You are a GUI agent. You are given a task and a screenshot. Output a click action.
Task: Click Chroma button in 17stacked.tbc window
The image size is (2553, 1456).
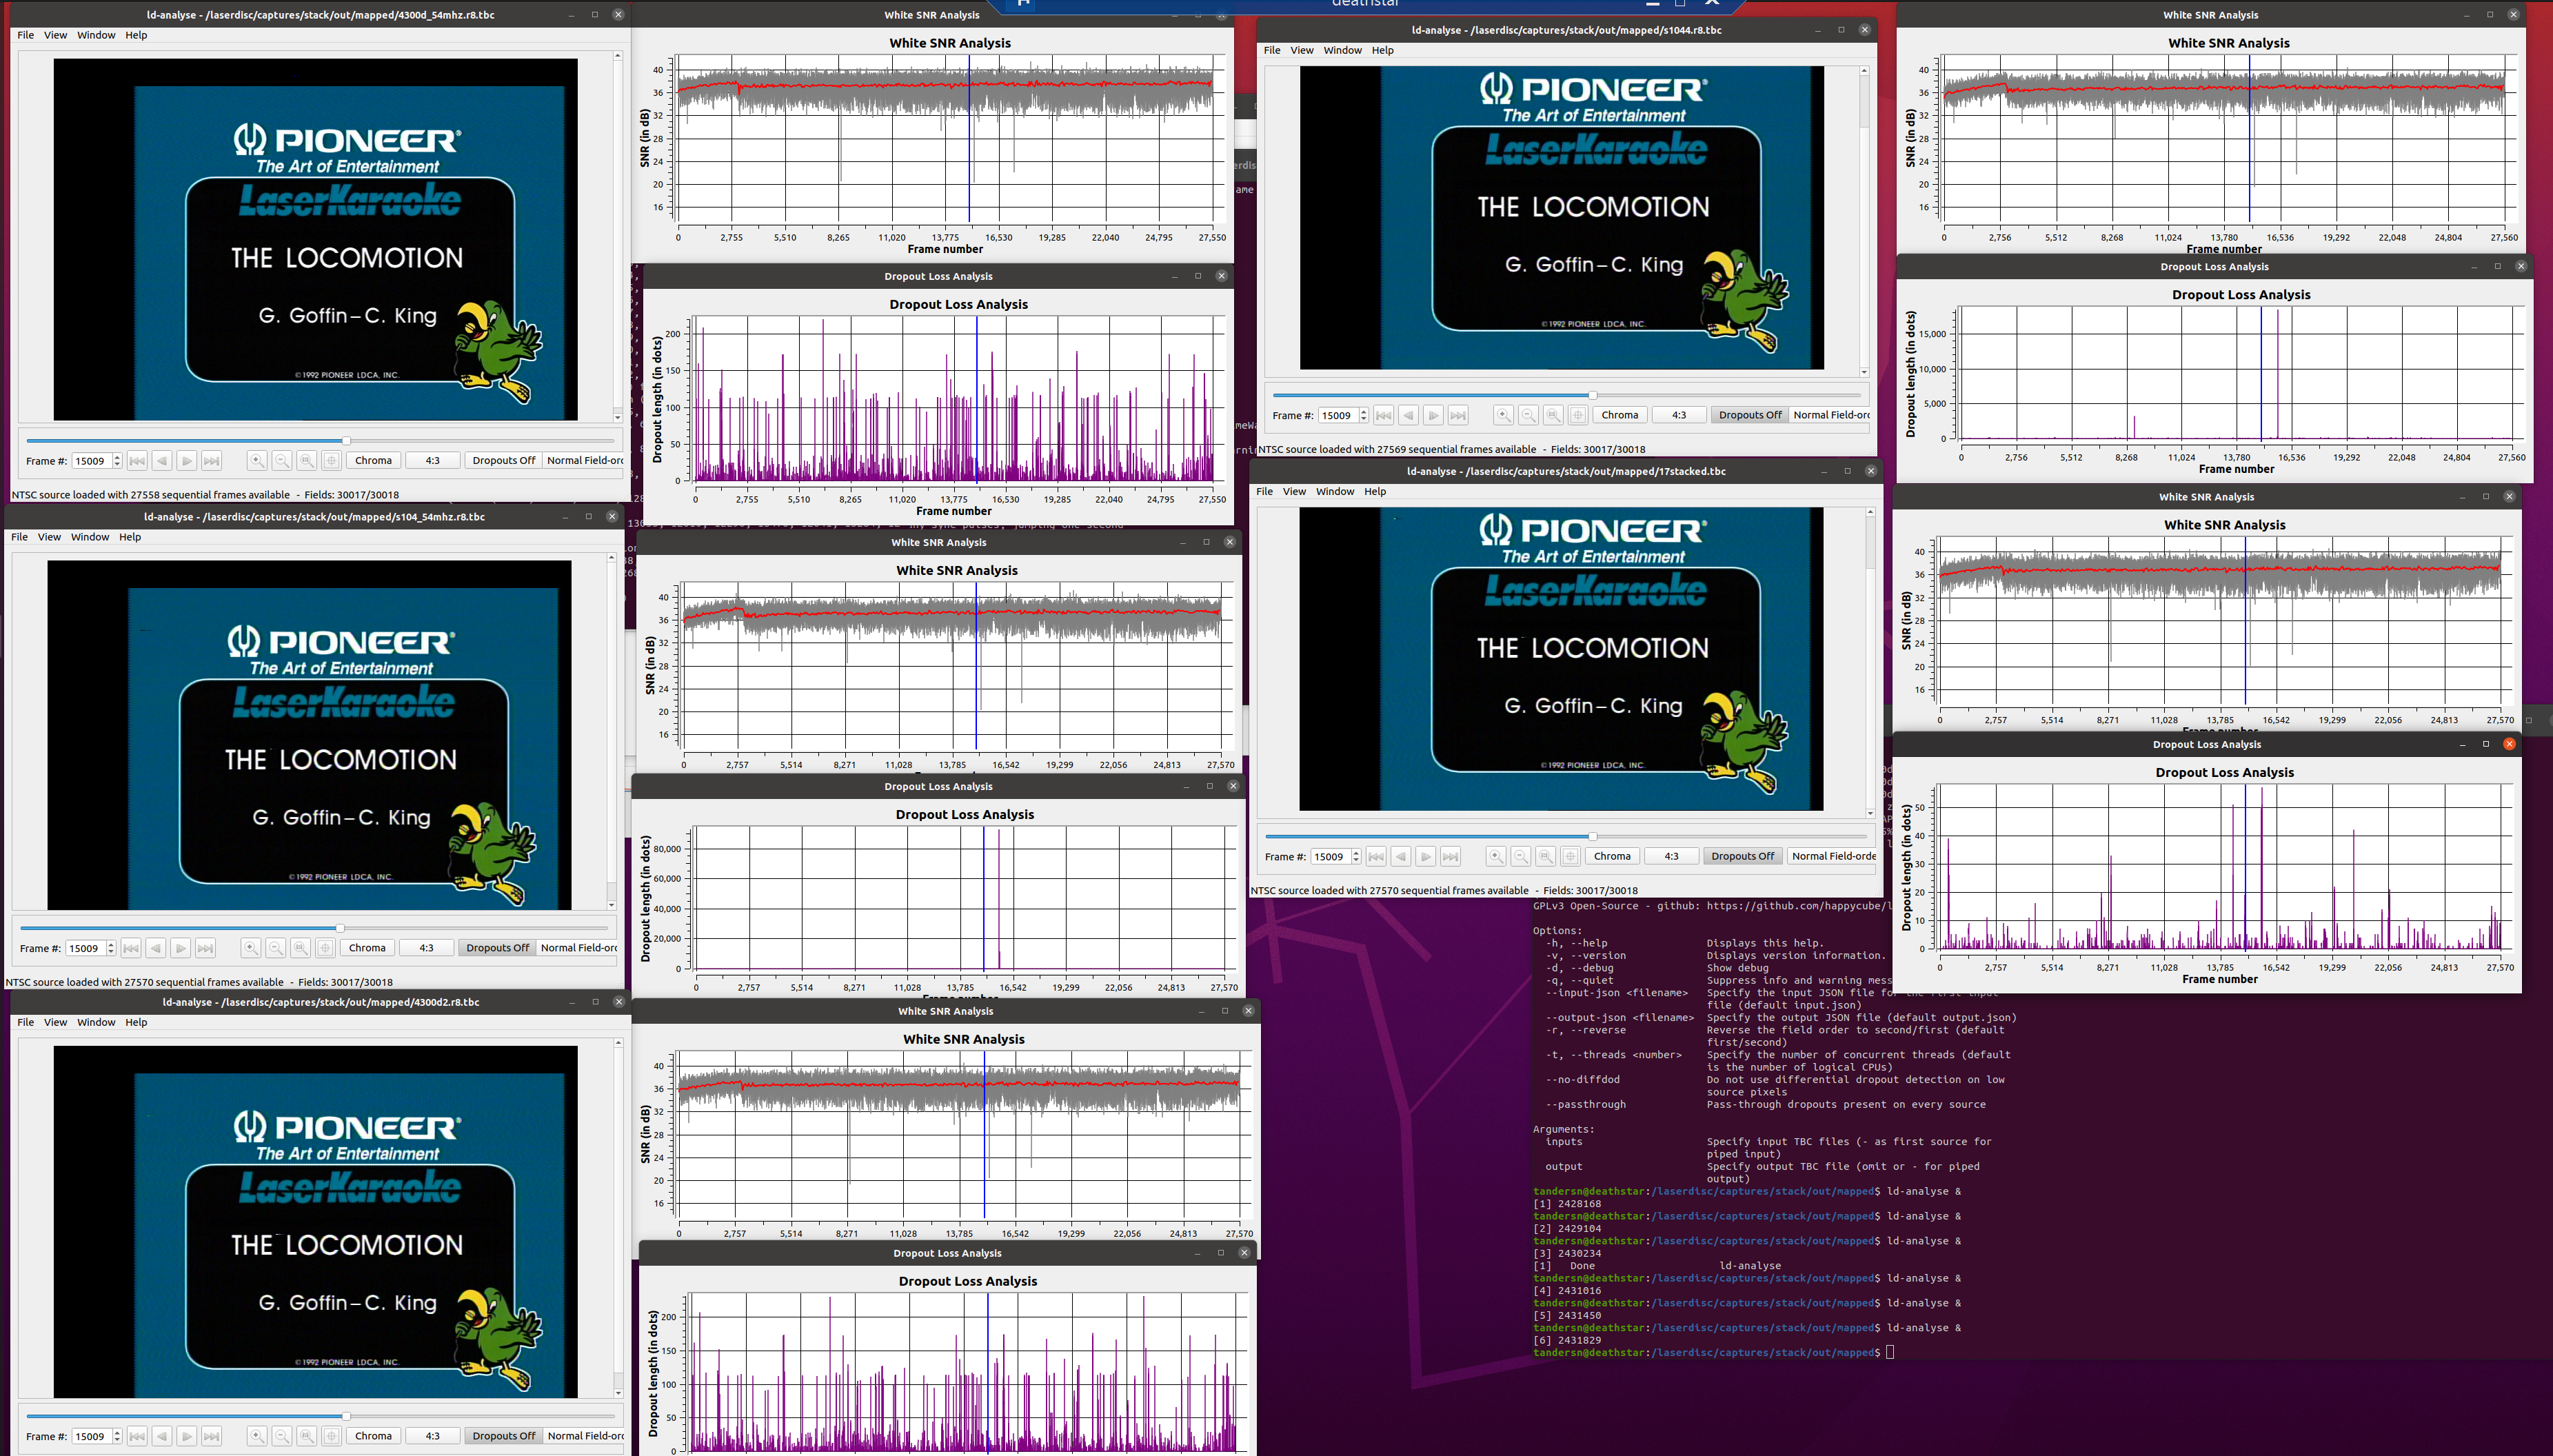coord(1613,856)
